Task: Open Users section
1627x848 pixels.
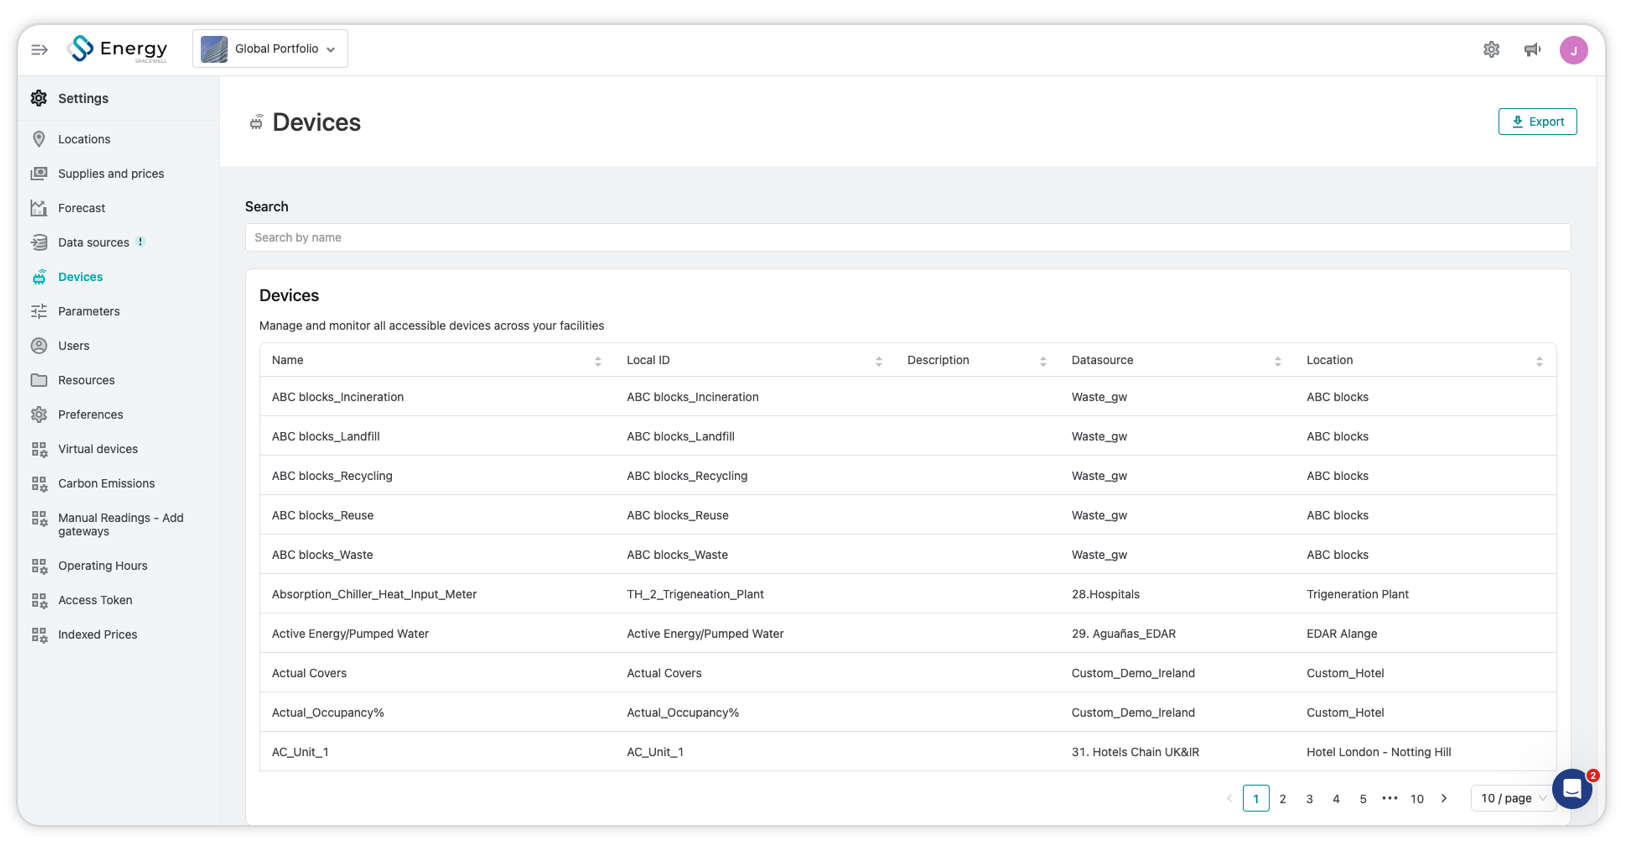Action: (x=74, y=346)
